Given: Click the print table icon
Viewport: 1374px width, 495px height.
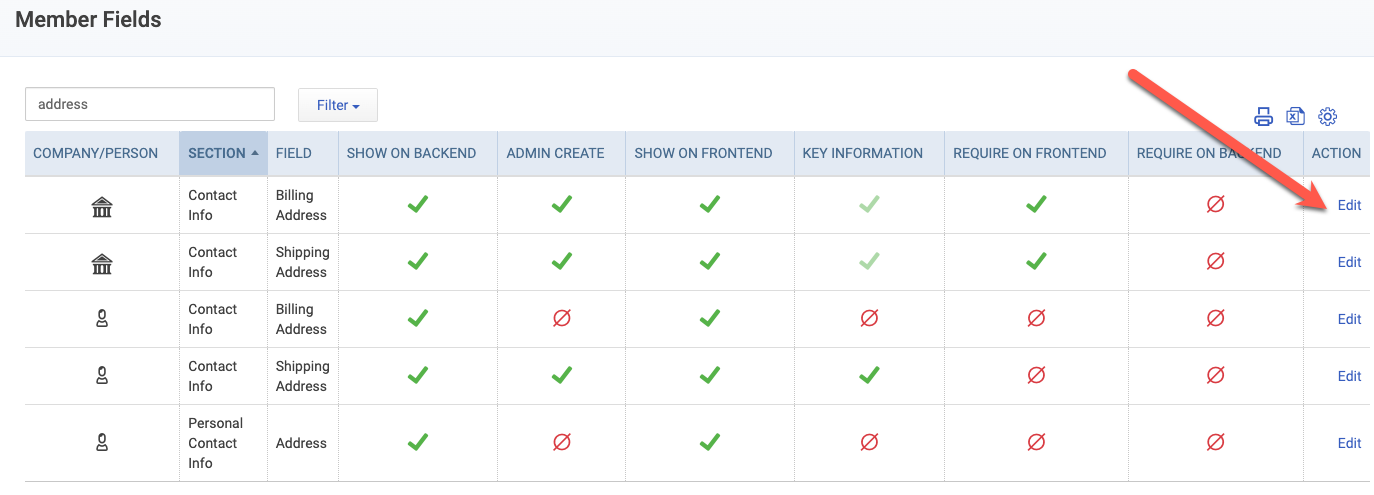Looking at the screenshot, I should coord(1264,117).
